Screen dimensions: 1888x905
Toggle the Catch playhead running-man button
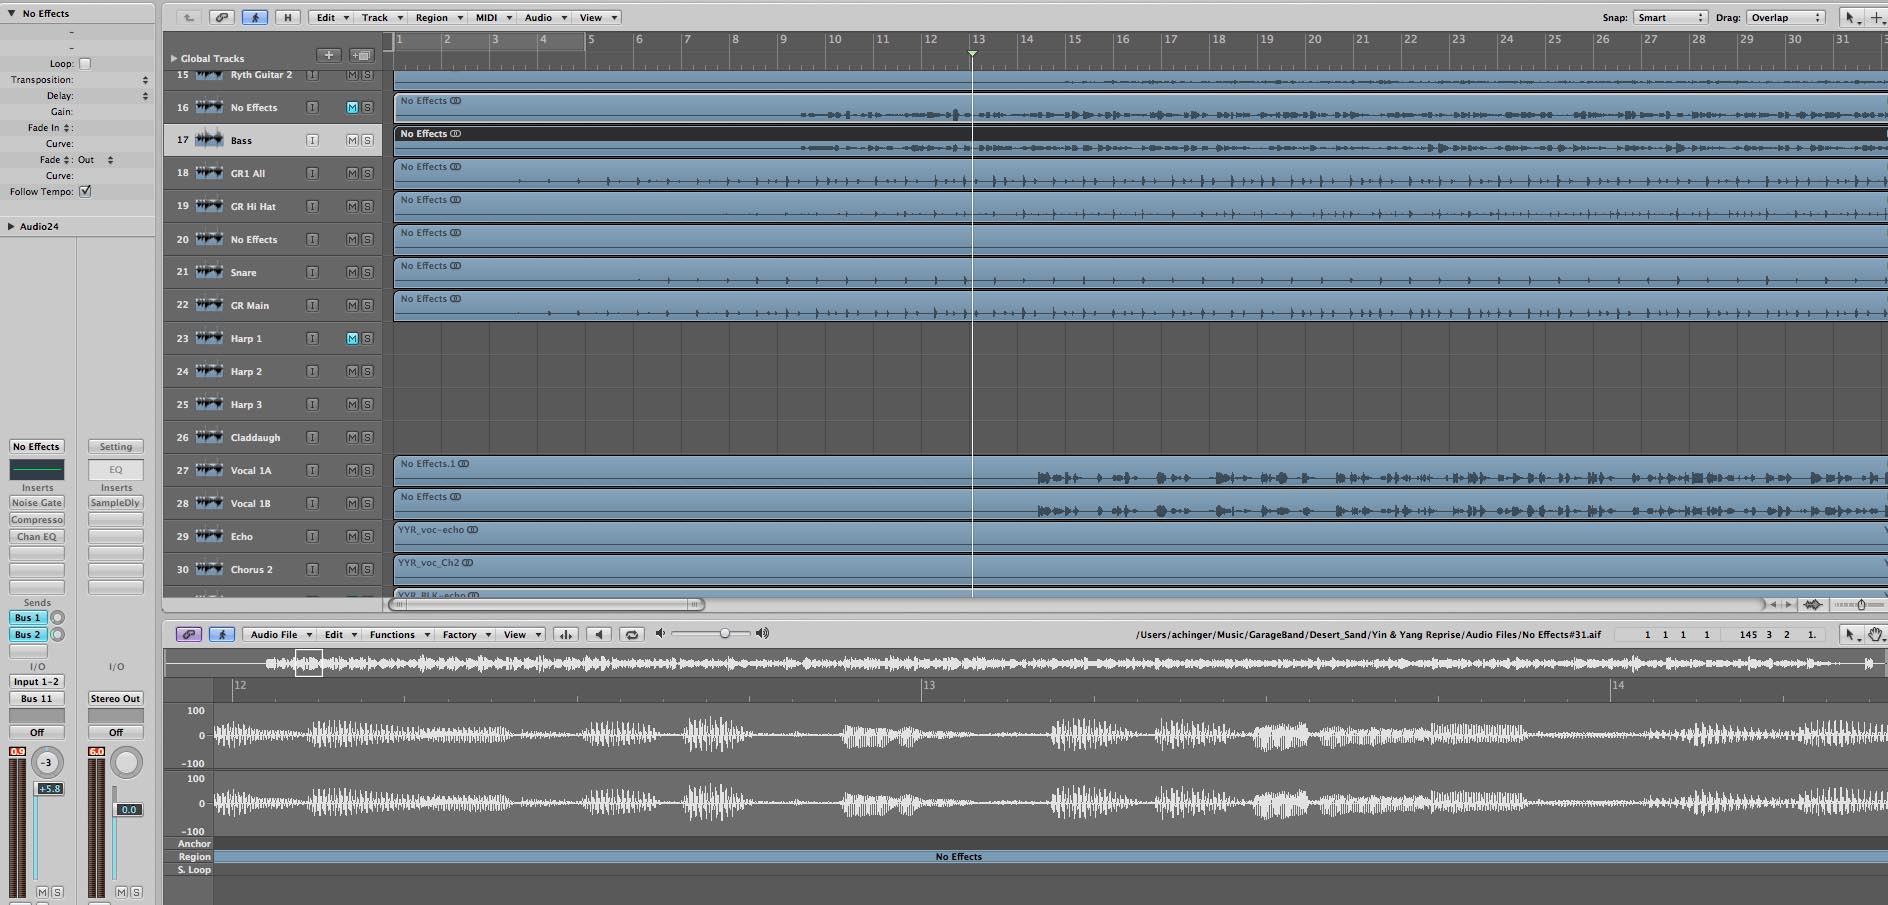(x=255, y=17)
